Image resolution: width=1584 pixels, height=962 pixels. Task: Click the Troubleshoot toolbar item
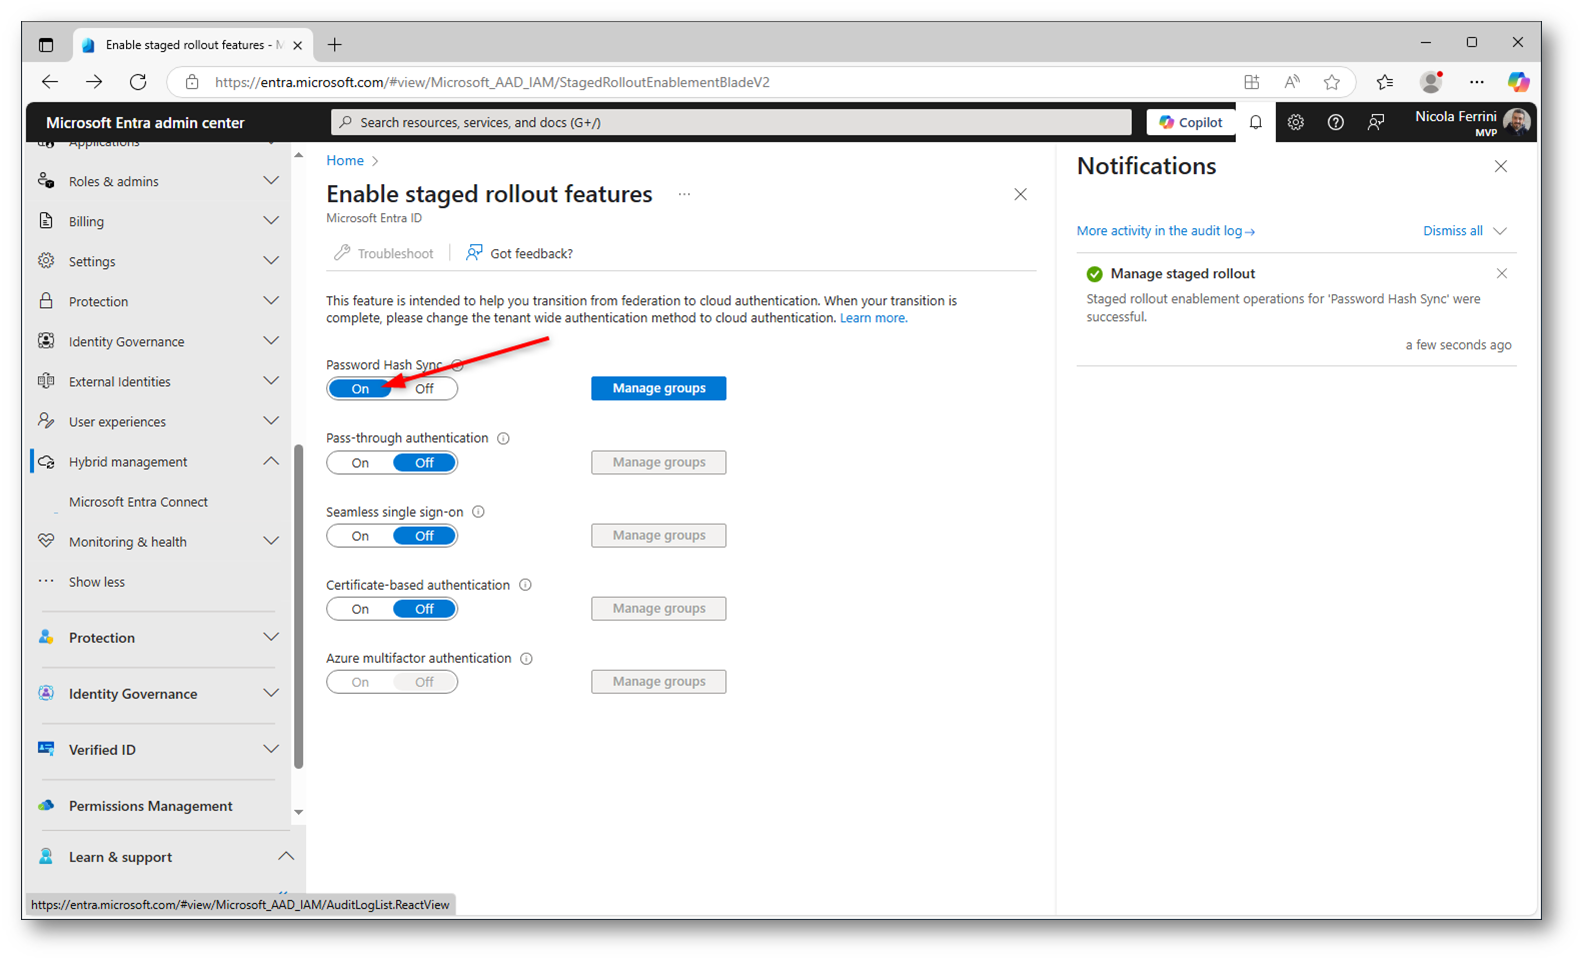click(x=384, y=253)
